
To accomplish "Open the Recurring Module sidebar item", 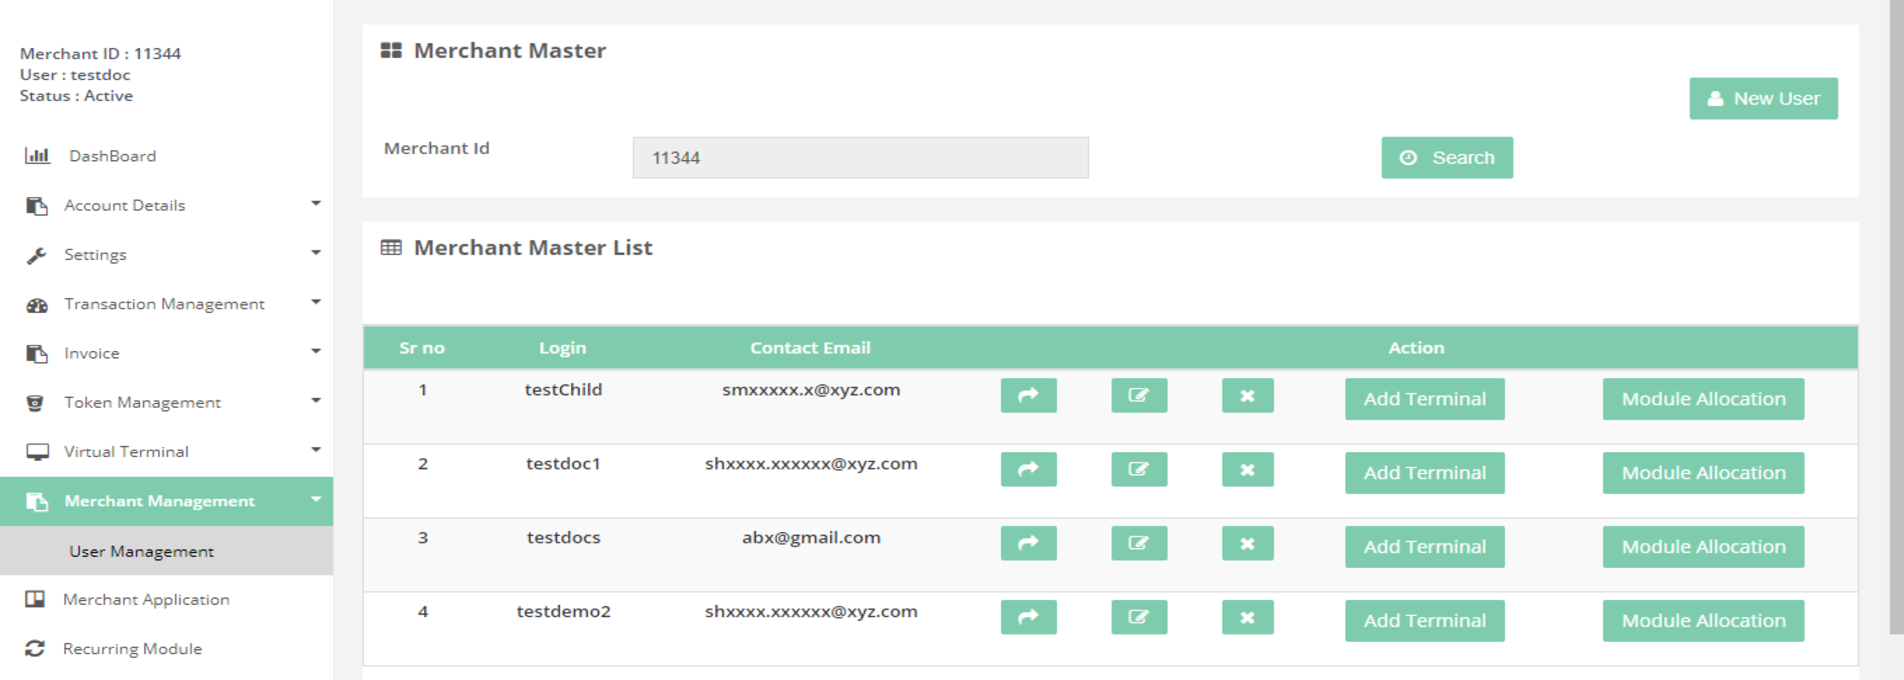I will pos(132,649).
